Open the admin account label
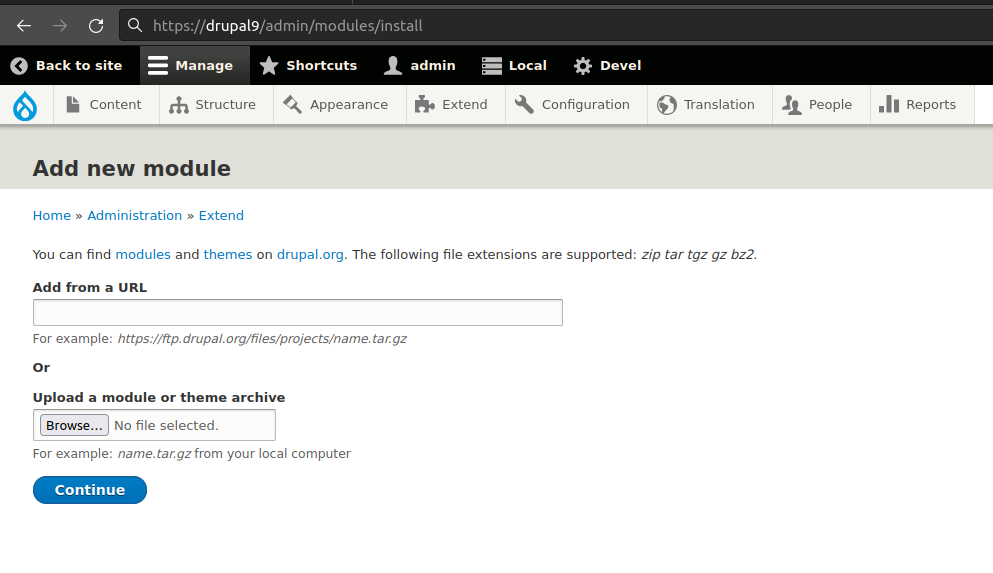 pyautogui.click(x=433, y=66)
